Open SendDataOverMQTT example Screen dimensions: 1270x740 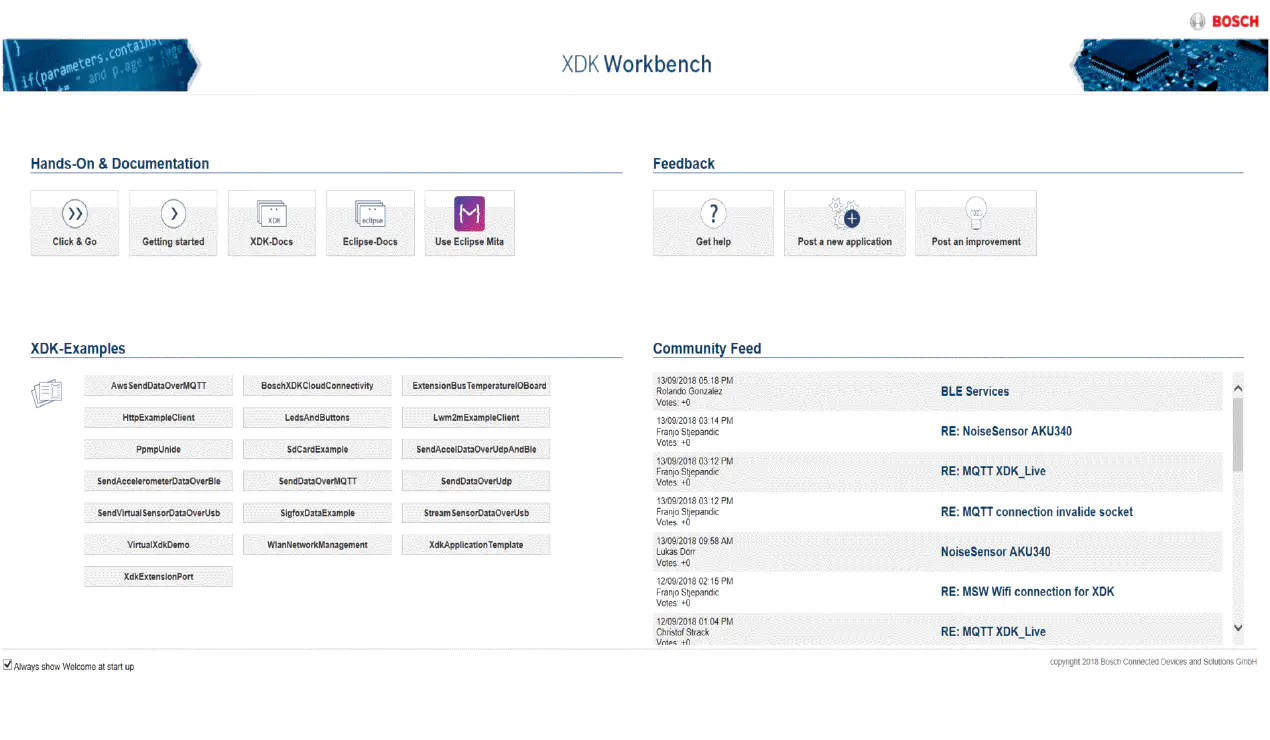317,482
